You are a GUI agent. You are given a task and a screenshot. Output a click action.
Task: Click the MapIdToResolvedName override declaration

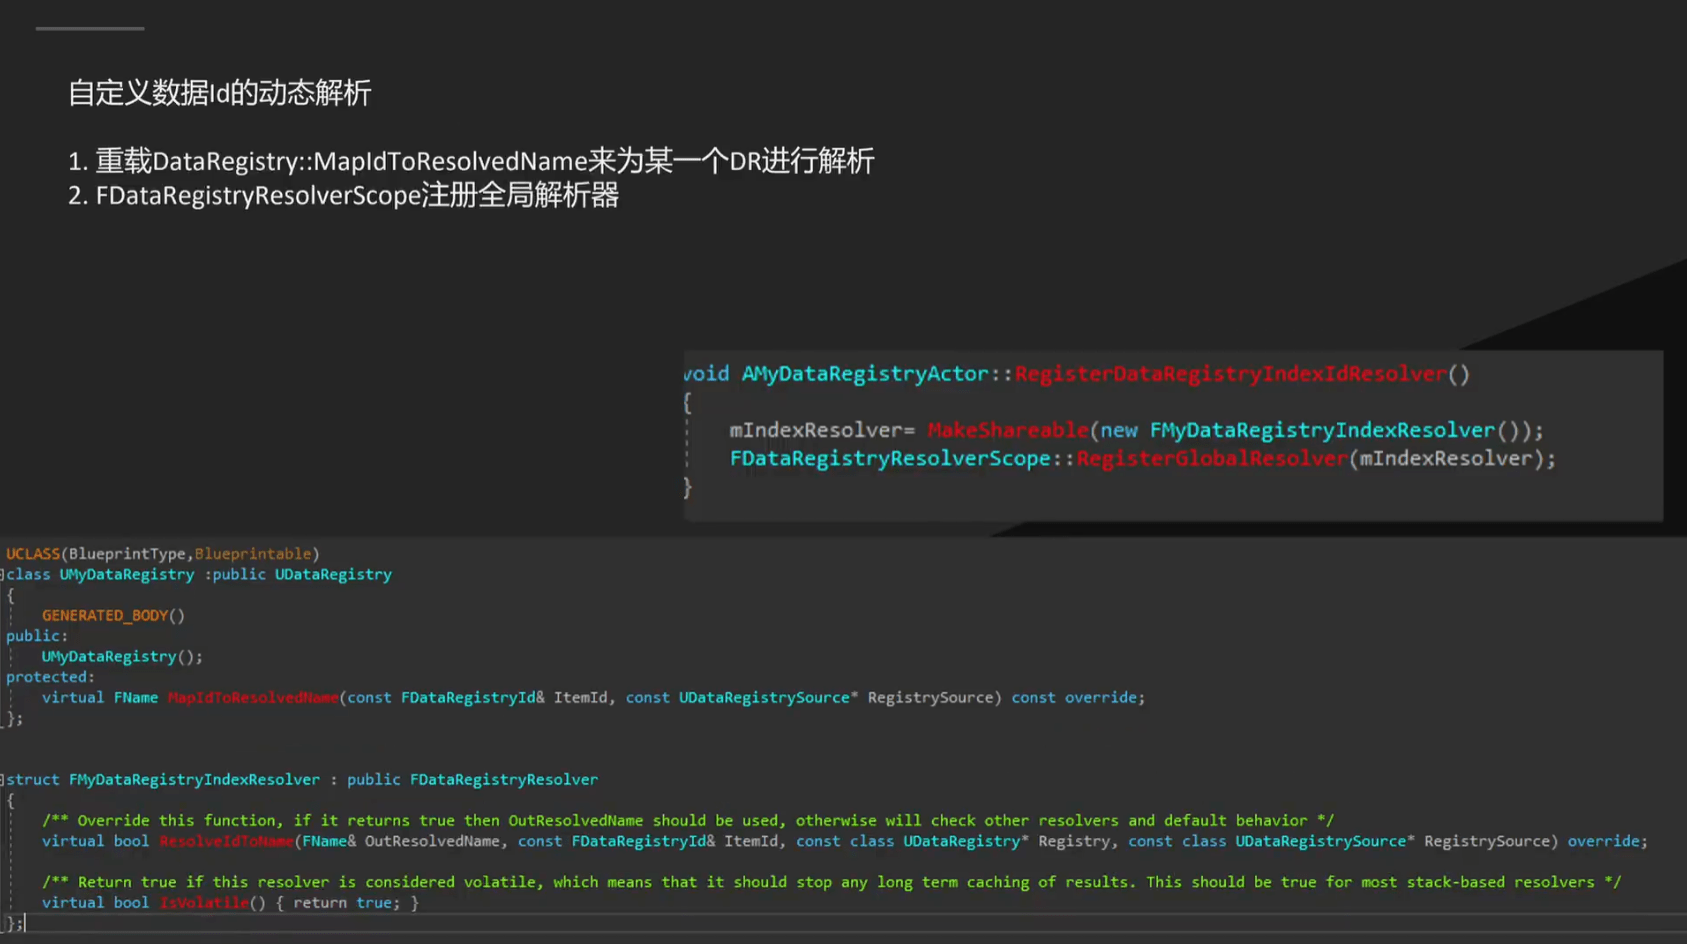(x=252, y=697)
